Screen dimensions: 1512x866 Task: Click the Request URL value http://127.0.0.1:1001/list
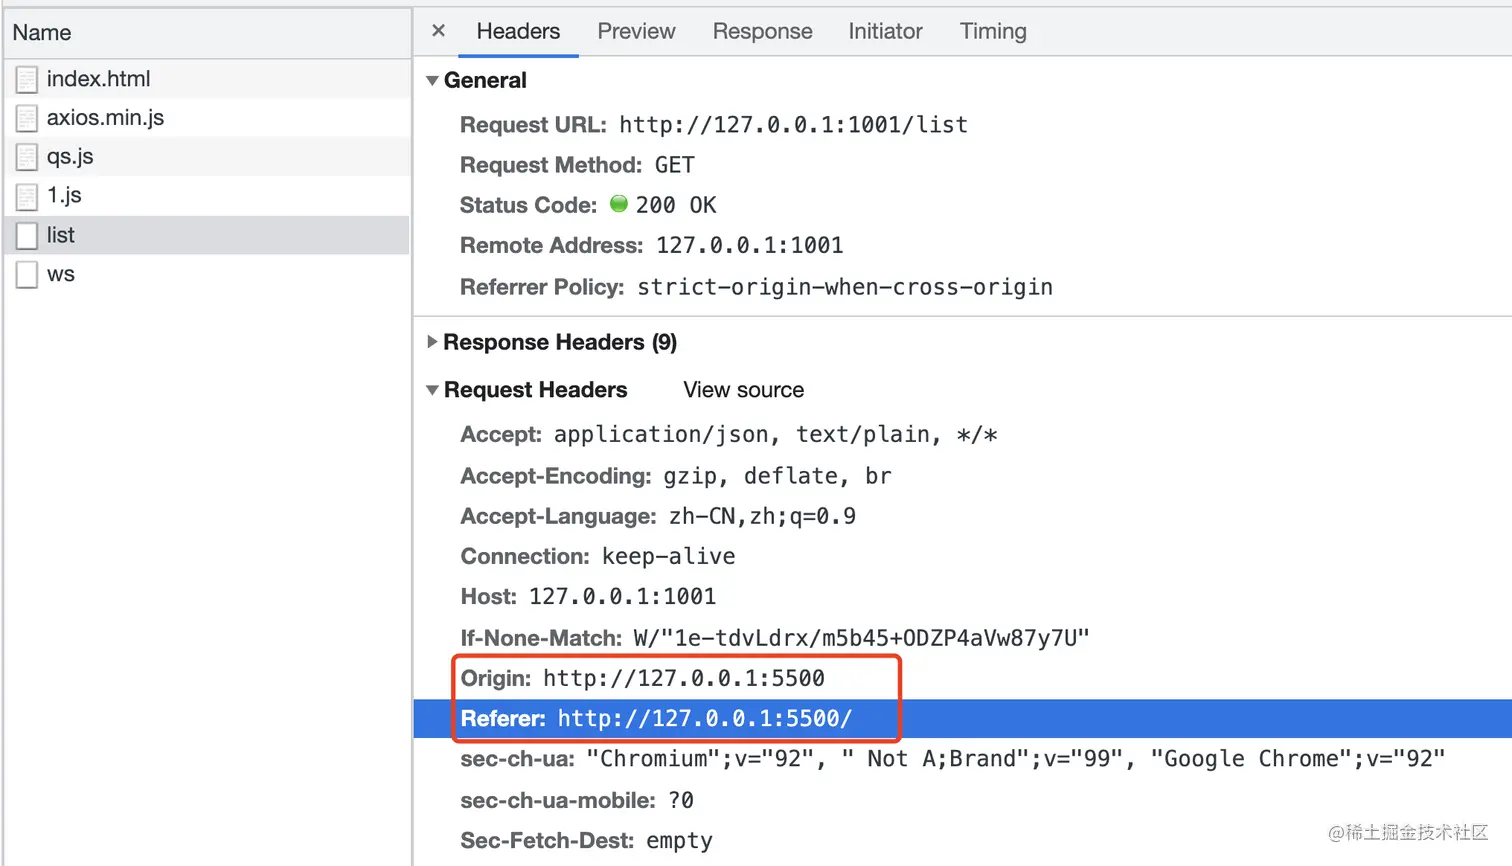tap(793, 125)
